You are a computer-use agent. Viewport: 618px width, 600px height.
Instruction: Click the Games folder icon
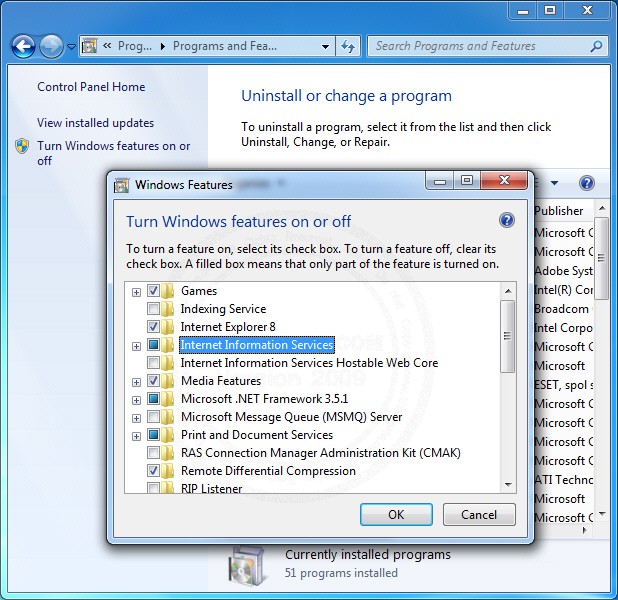[168, 291]
